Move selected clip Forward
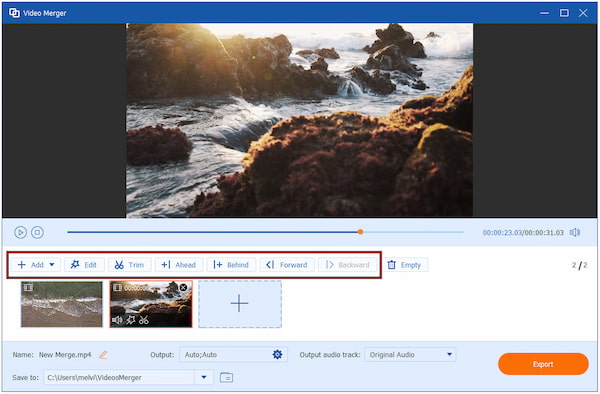Viewport: 600px width, 394px height. tap(287, 265)
